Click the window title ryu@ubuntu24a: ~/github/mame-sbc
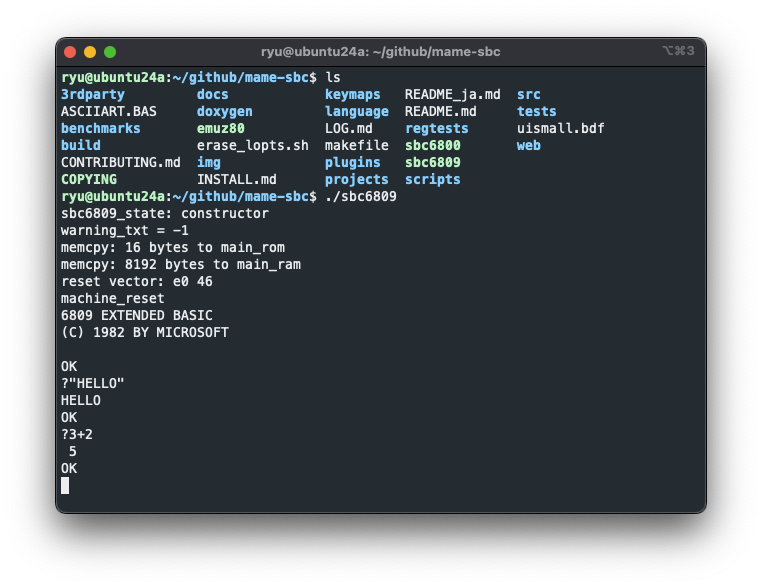Viewport: 762px width, 587px height. tap(381, 52)
